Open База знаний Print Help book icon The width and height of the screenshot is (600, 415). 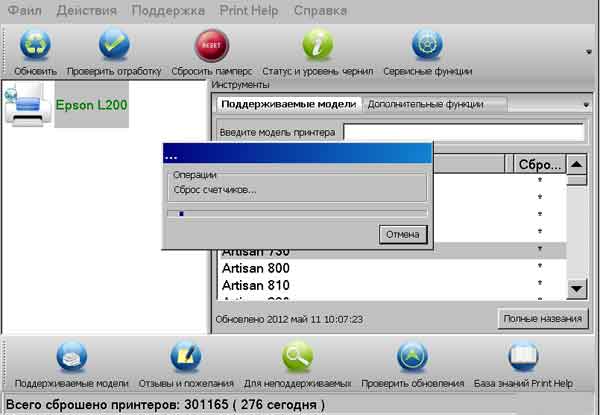[x=524, y=359]
